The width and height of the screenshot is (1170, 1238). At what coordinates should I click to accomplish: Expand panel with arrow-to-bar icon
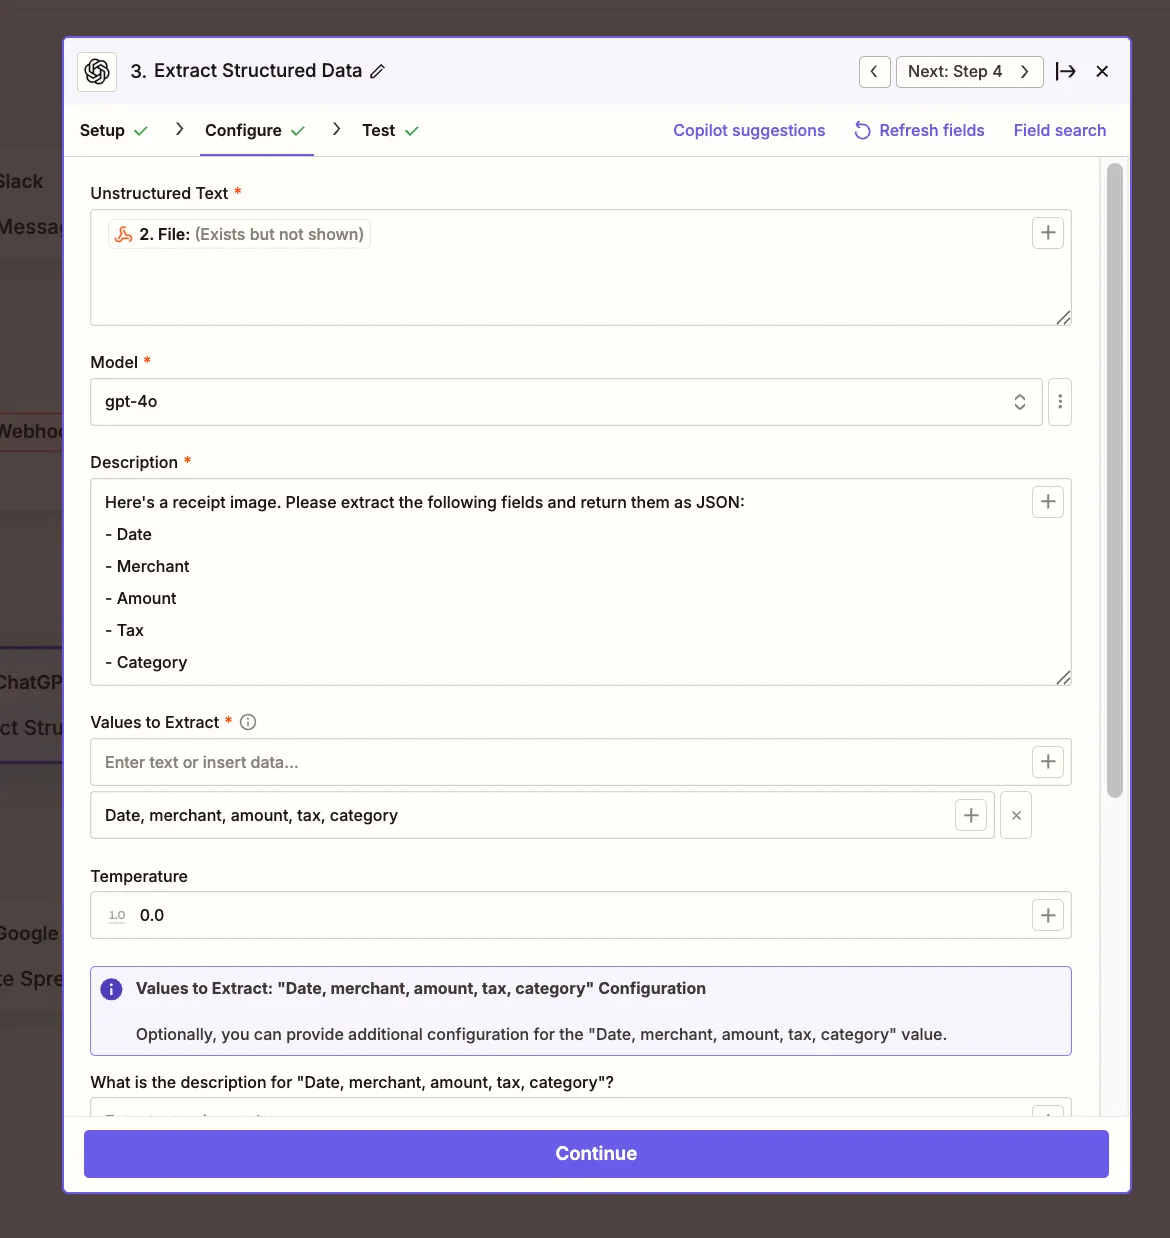[x=1066, y=71]
